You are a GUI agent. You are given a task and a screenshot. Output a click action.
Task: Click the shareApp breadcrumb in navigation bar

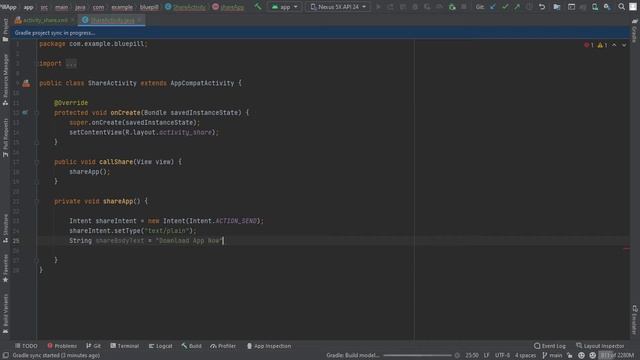tap(228, 7)
